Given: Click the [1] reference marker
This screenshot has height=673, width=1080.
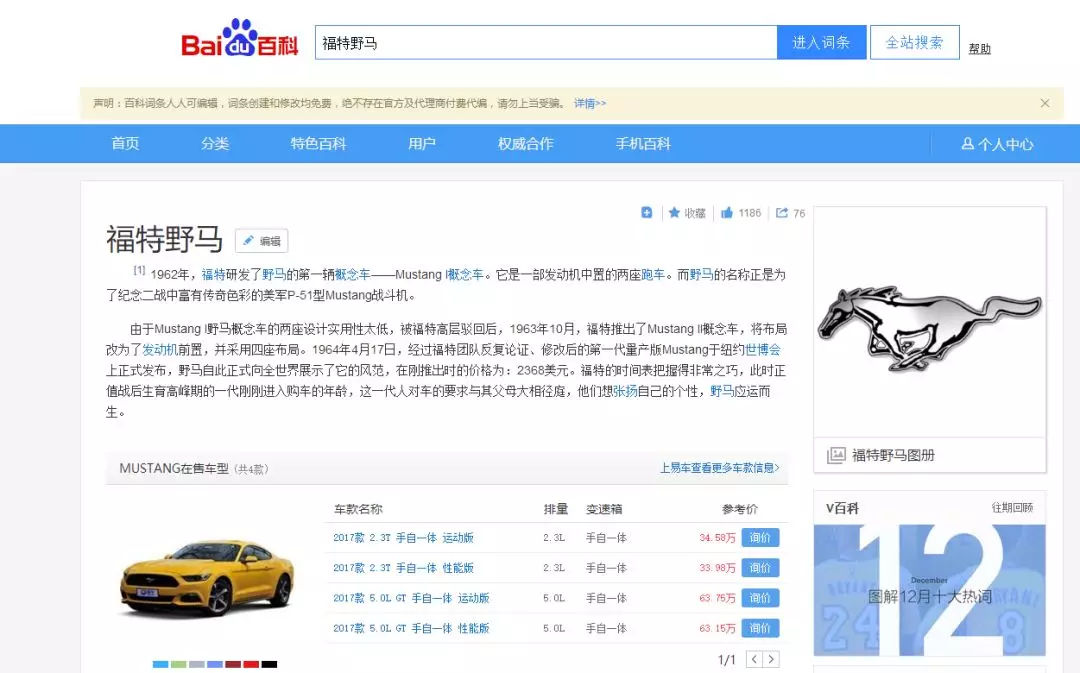Looking at the screenshot, I should (139, 271).
